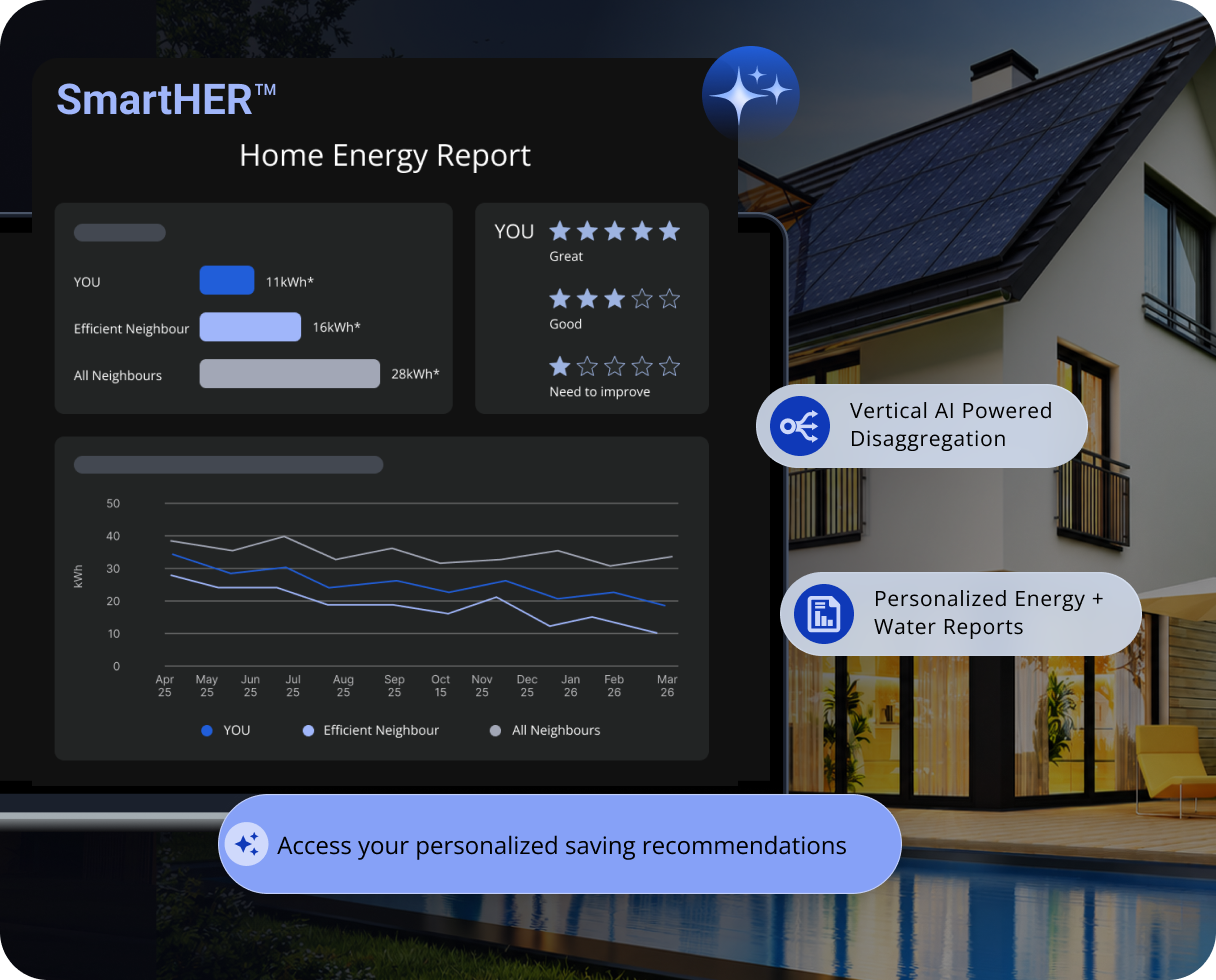
Task: Click Personalized Energy + Water Reports pill
Action: point(961,613)
